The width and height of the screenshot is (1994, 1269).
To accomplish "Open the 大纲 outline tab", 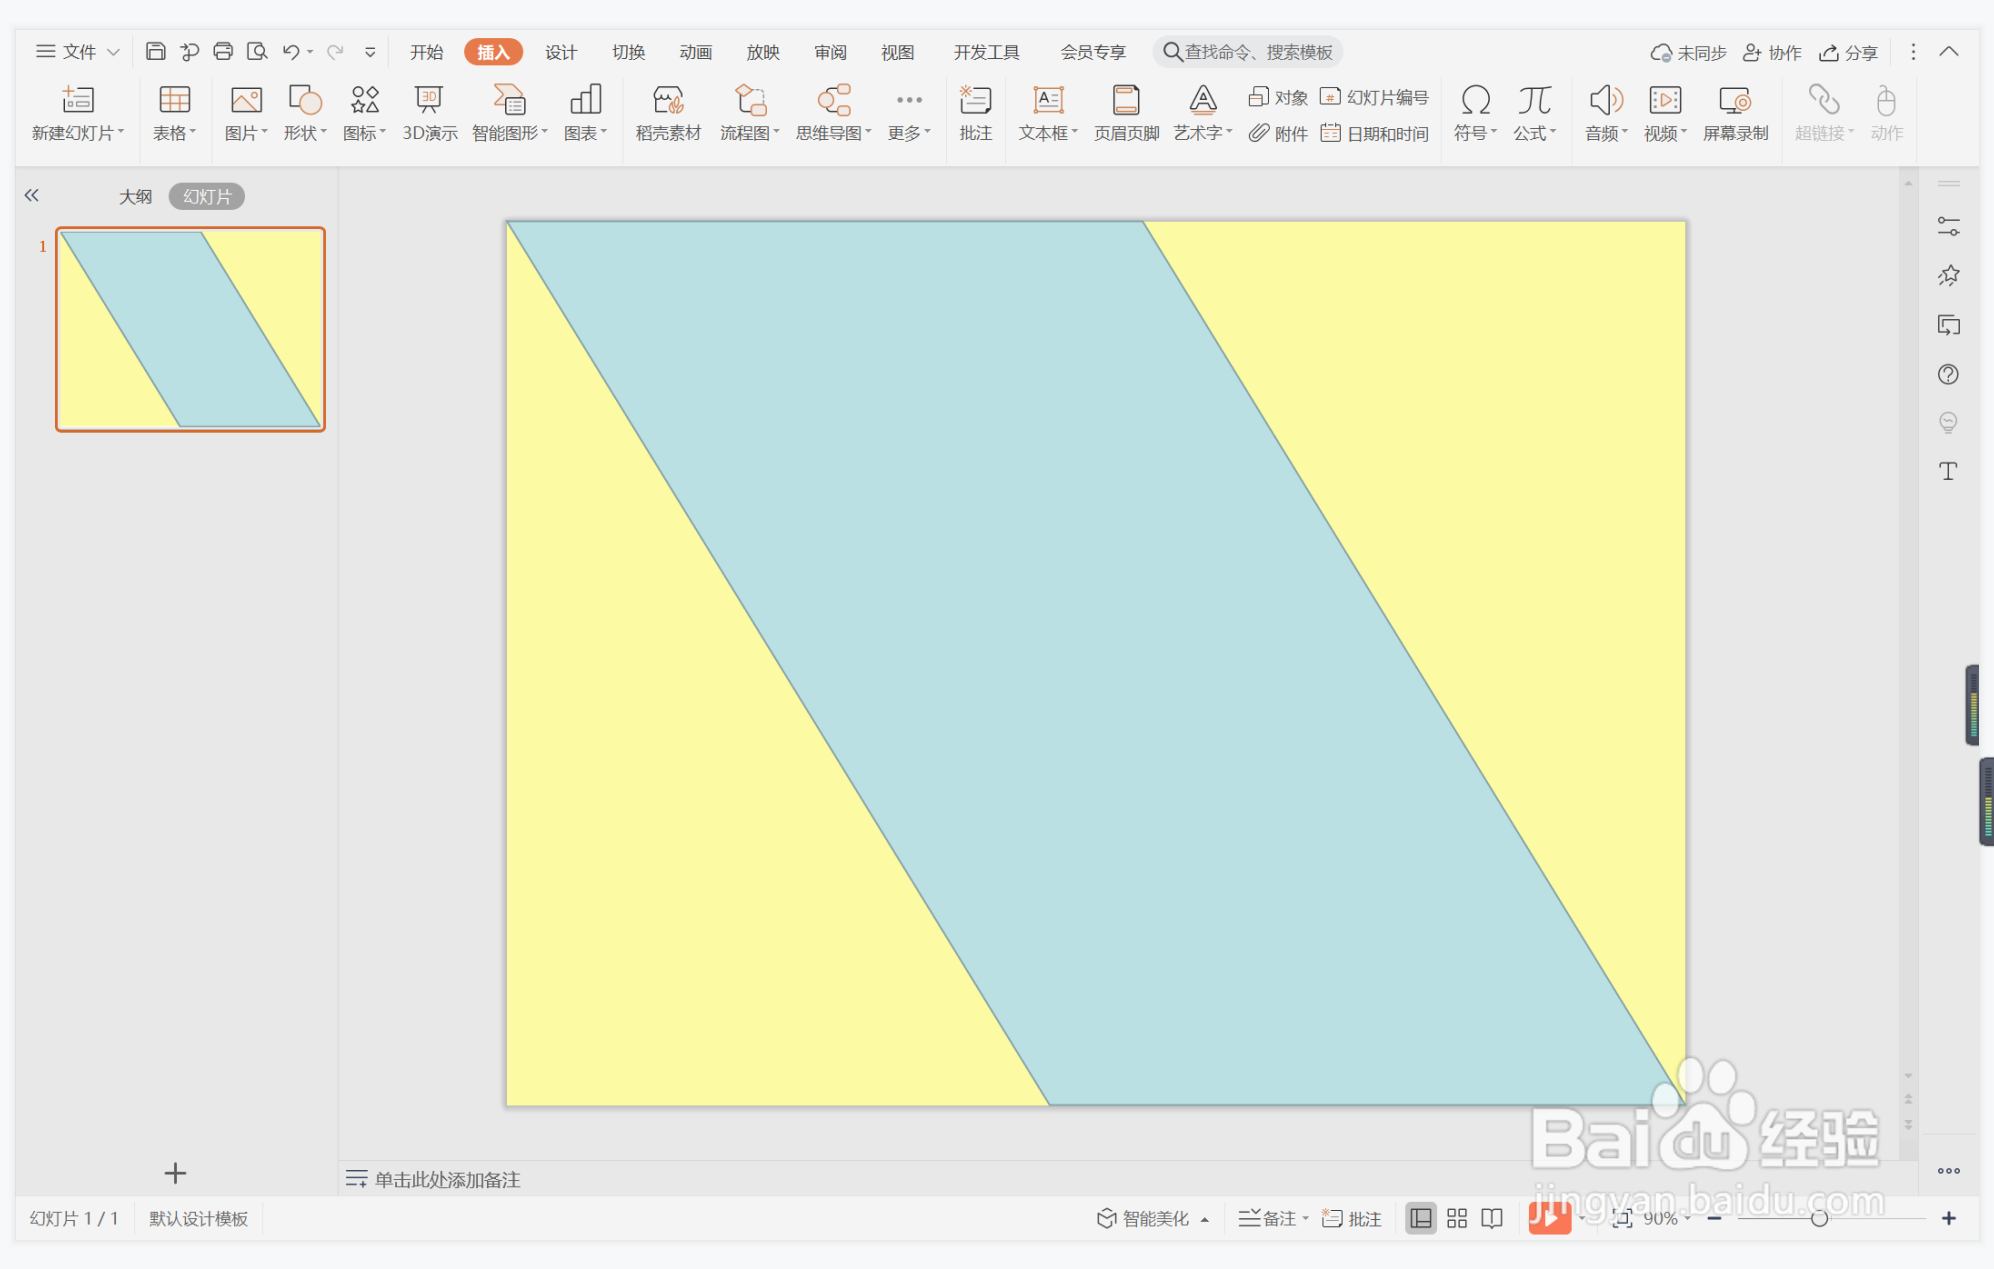I will pos(135,196).
